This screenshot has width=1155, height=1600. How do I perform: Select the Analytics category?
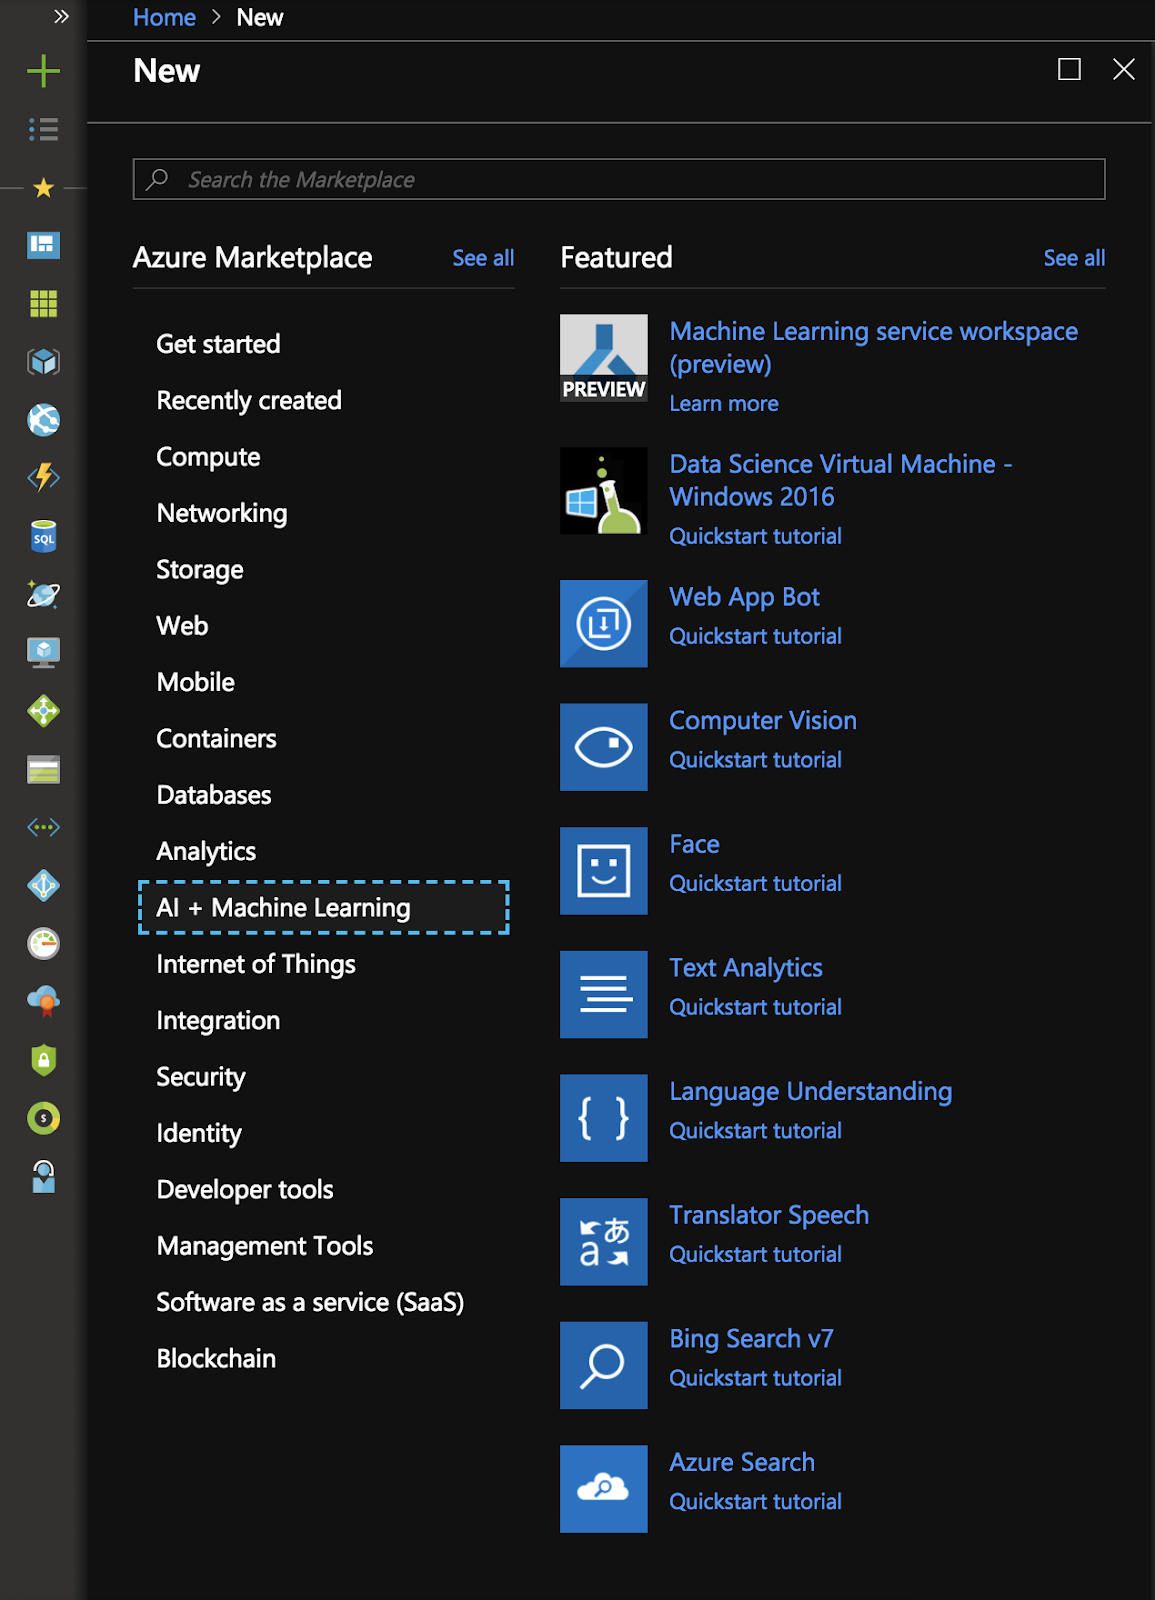point(206,851)
